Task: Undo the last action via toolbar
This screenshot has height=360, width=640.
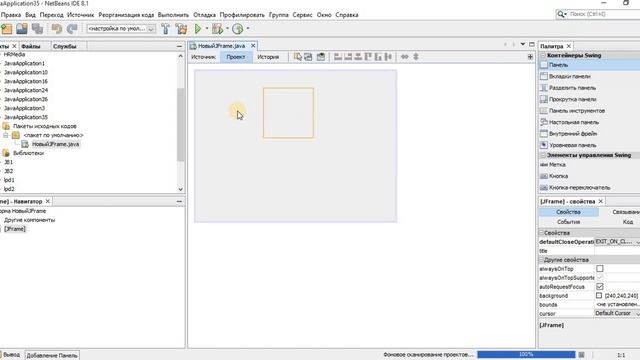Action: (x=56, y=29)
